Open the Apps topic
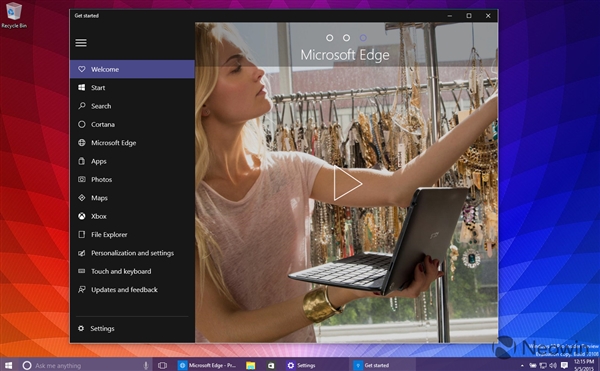 point(132,161)
